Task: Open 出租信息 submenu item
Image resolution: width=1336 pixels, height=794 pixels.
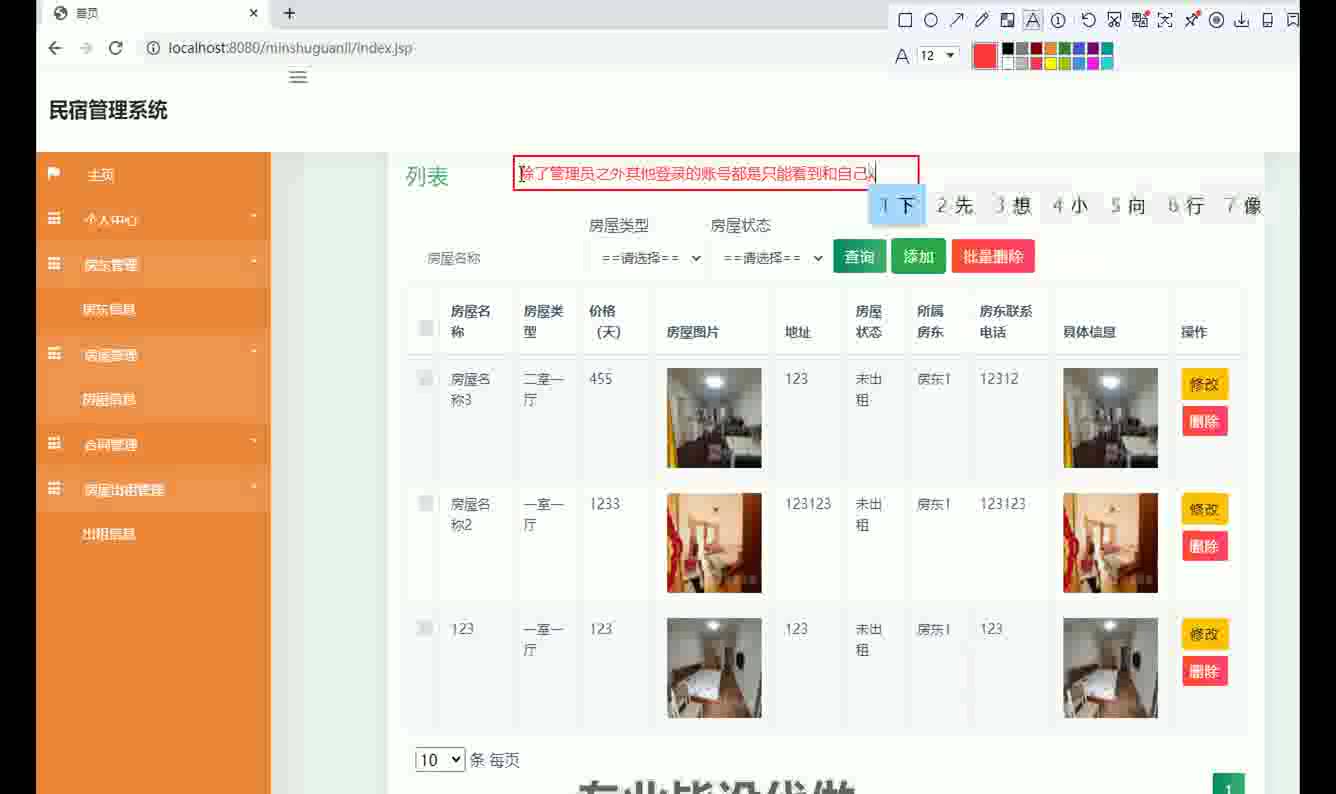Action: tap(109, 534)
